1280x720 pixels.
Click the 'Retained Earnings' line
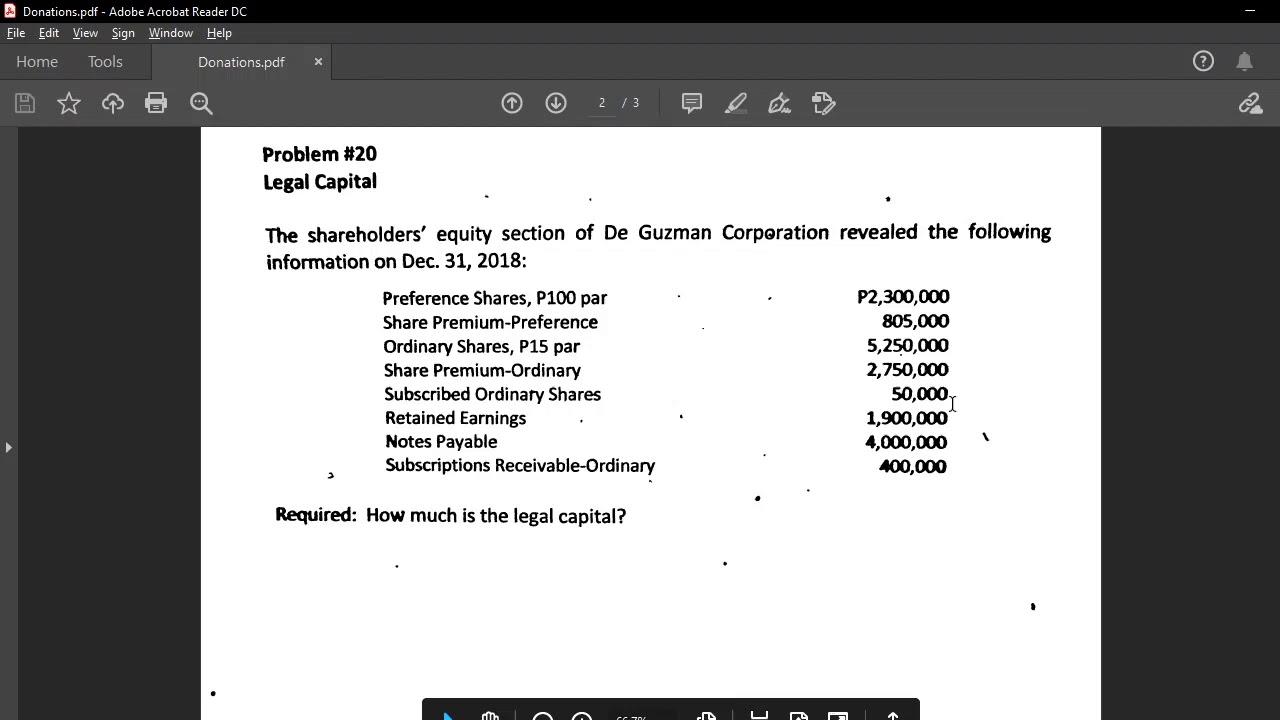455,418
